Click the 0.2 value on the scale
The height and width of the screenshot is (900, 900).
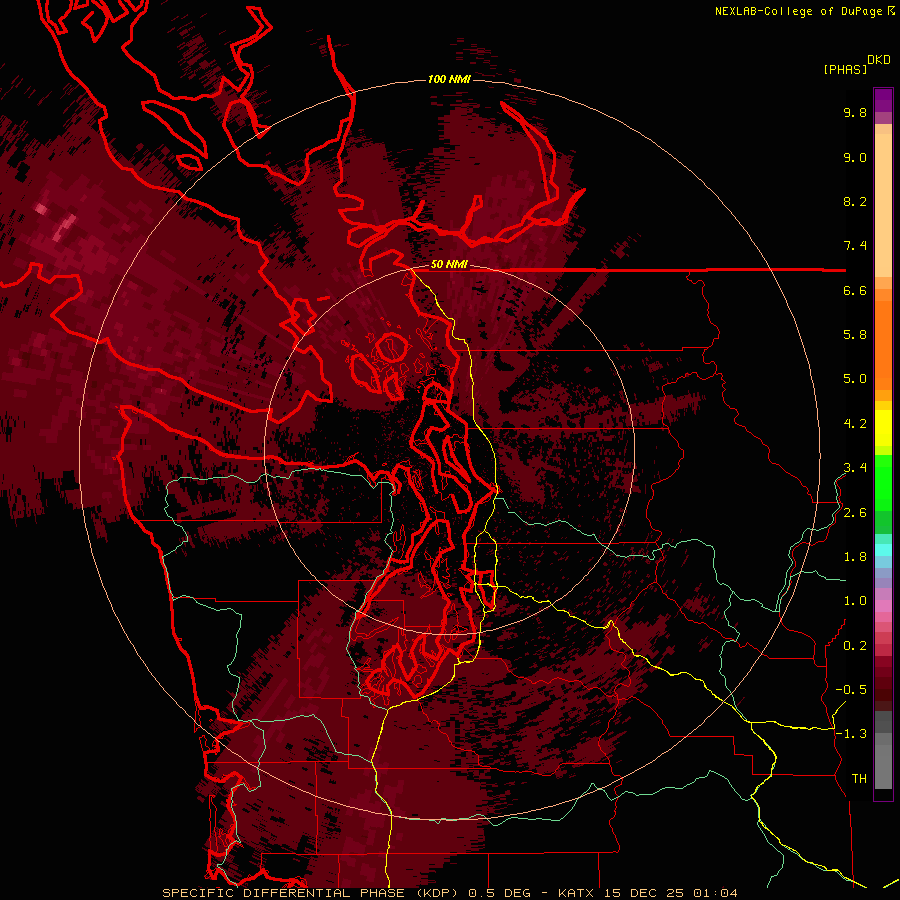(855, 646)
